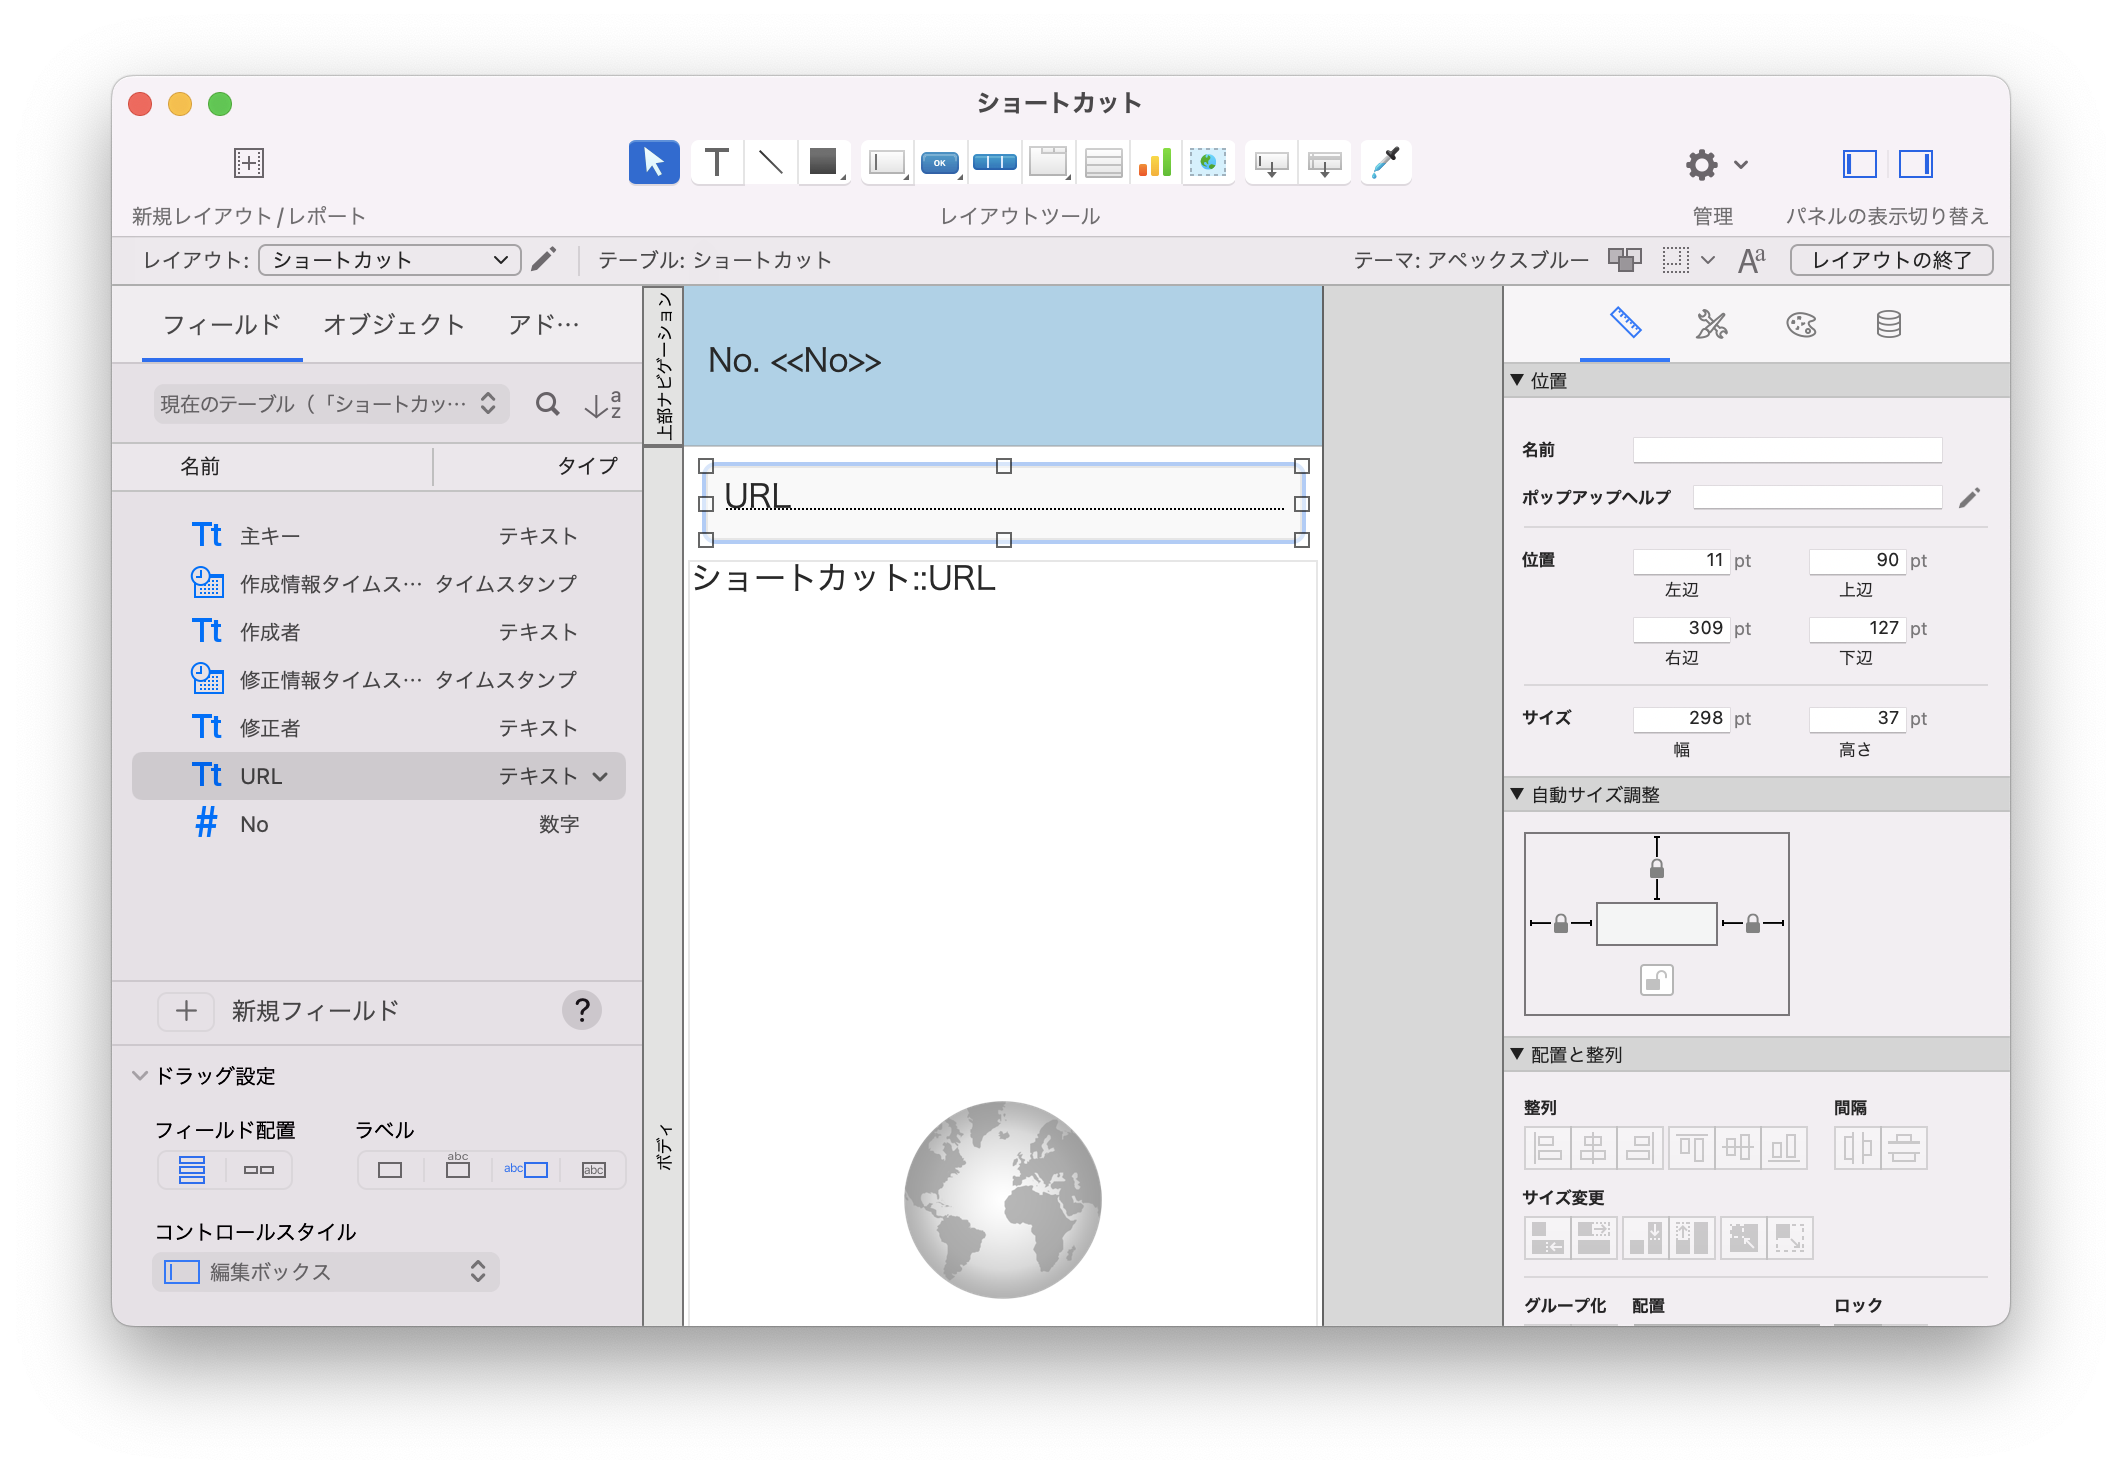Click the ポップアップヘルプ input field
Viewport: 2122px width, 1474px height.
pyautogui.click(x=1817, y=497)
